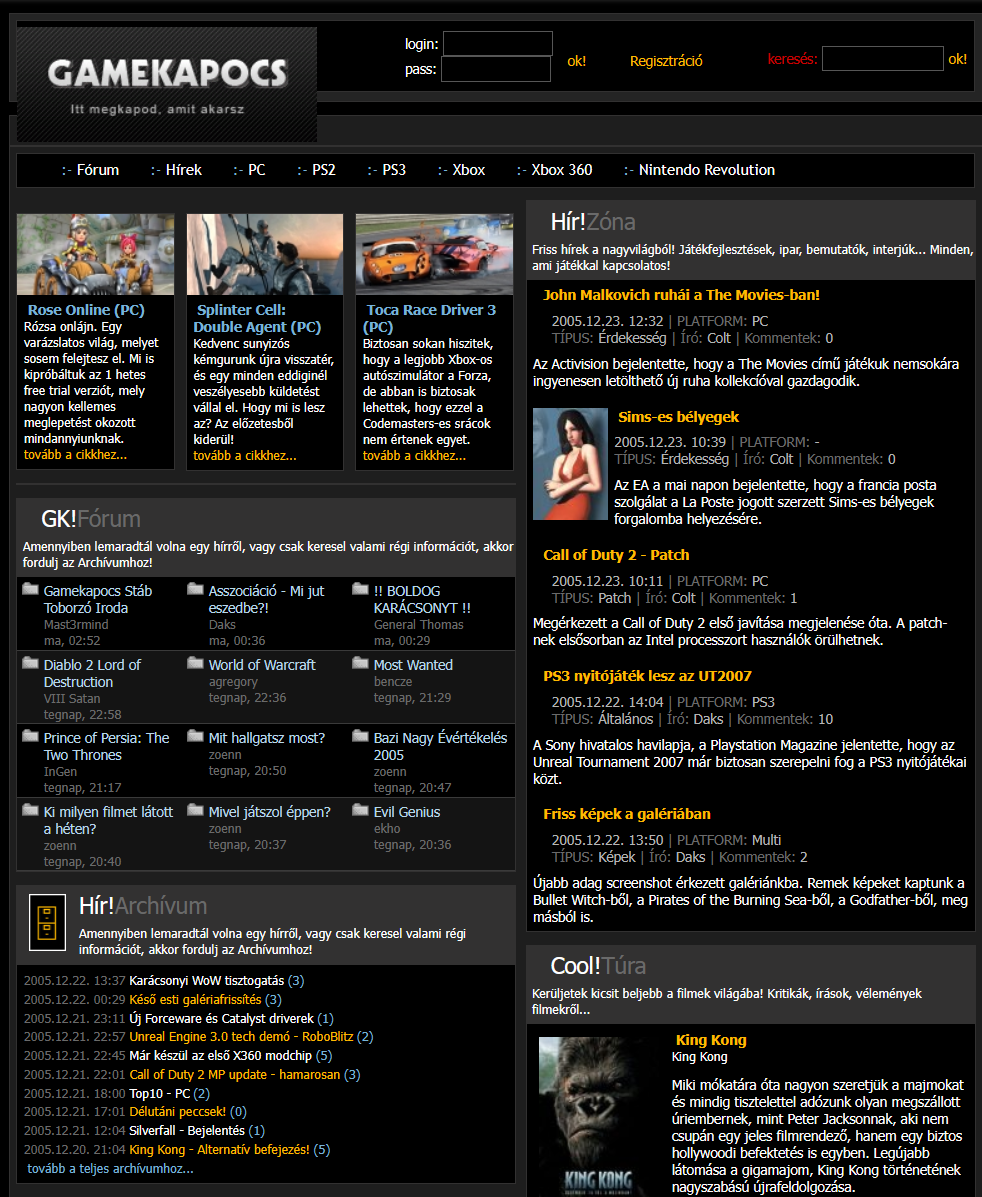Image resolution: width=982 pixels, height=1197 pixels.
Task: Open archive item Top10 - PC
Action: (160, 1093)
